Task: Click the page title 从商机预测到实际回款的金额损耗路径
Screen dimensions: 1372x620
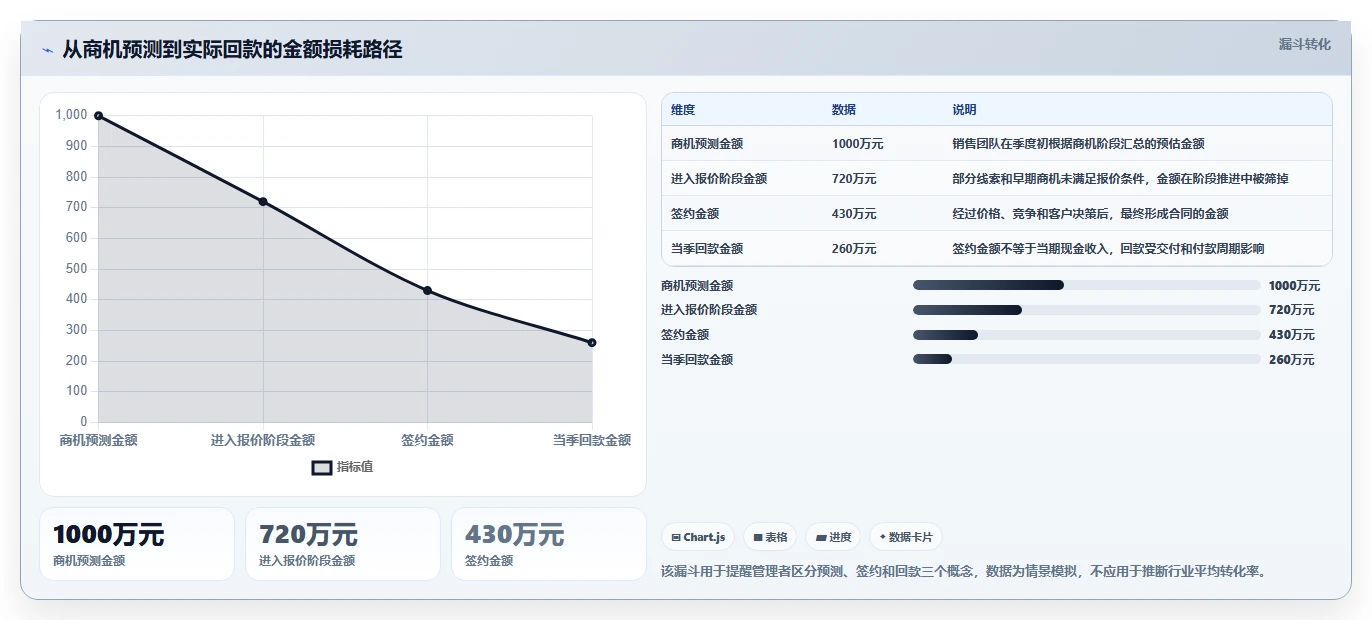Action: pos(232,50)
